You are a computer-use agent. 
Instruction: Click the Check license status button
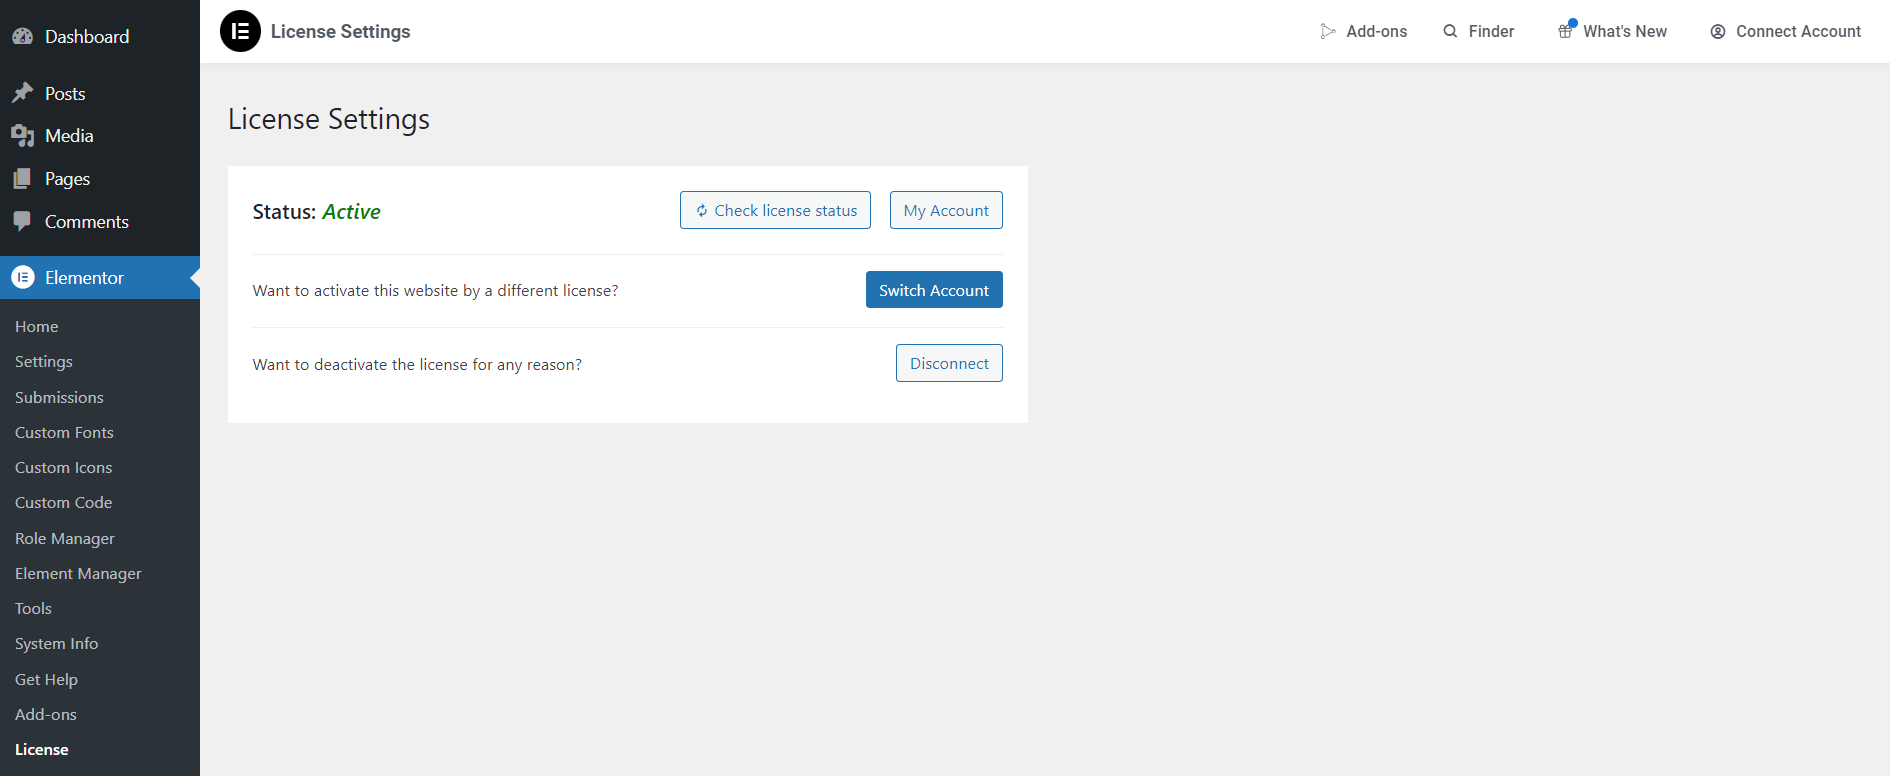click(775, 210)
